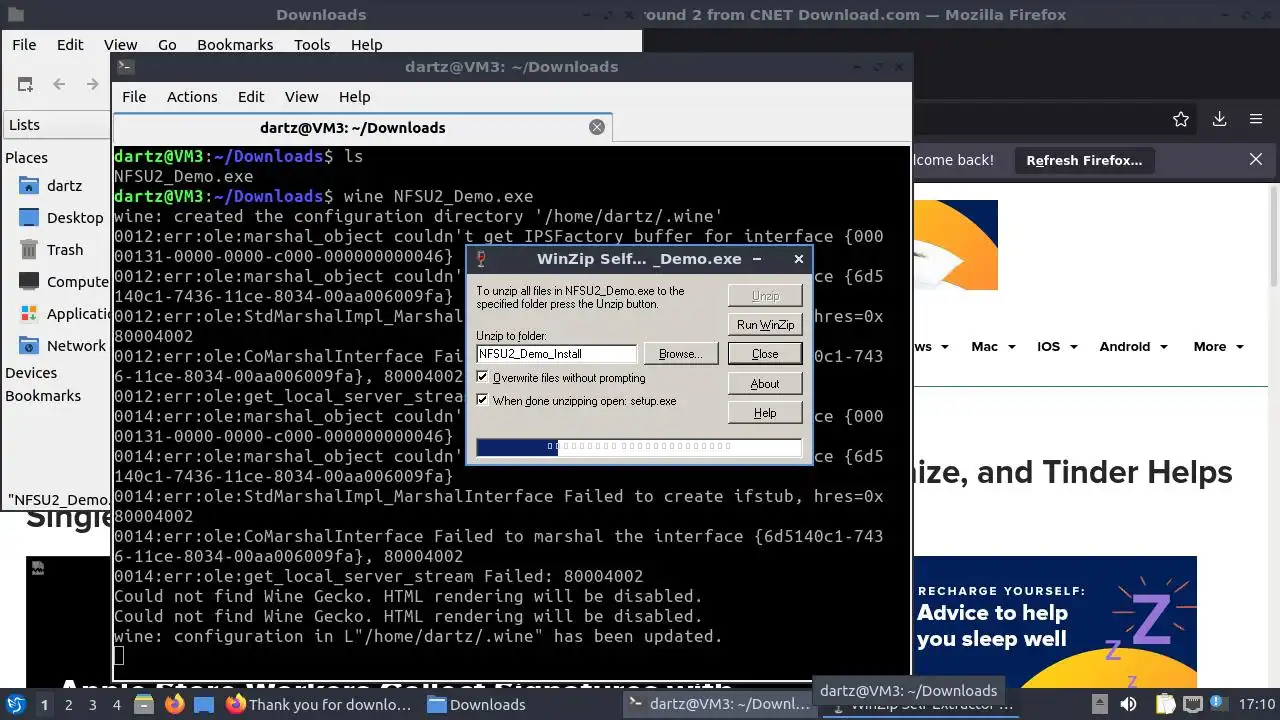Launch file manager from taskbar quick launch

point(143,704)
